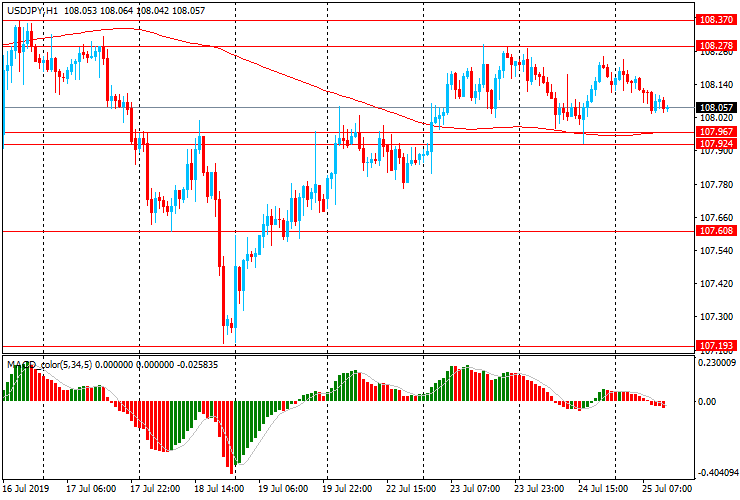The image size is (740, 500).
Task: Click the 22 Jul 15:00 time label
Action: coord(411,488)
